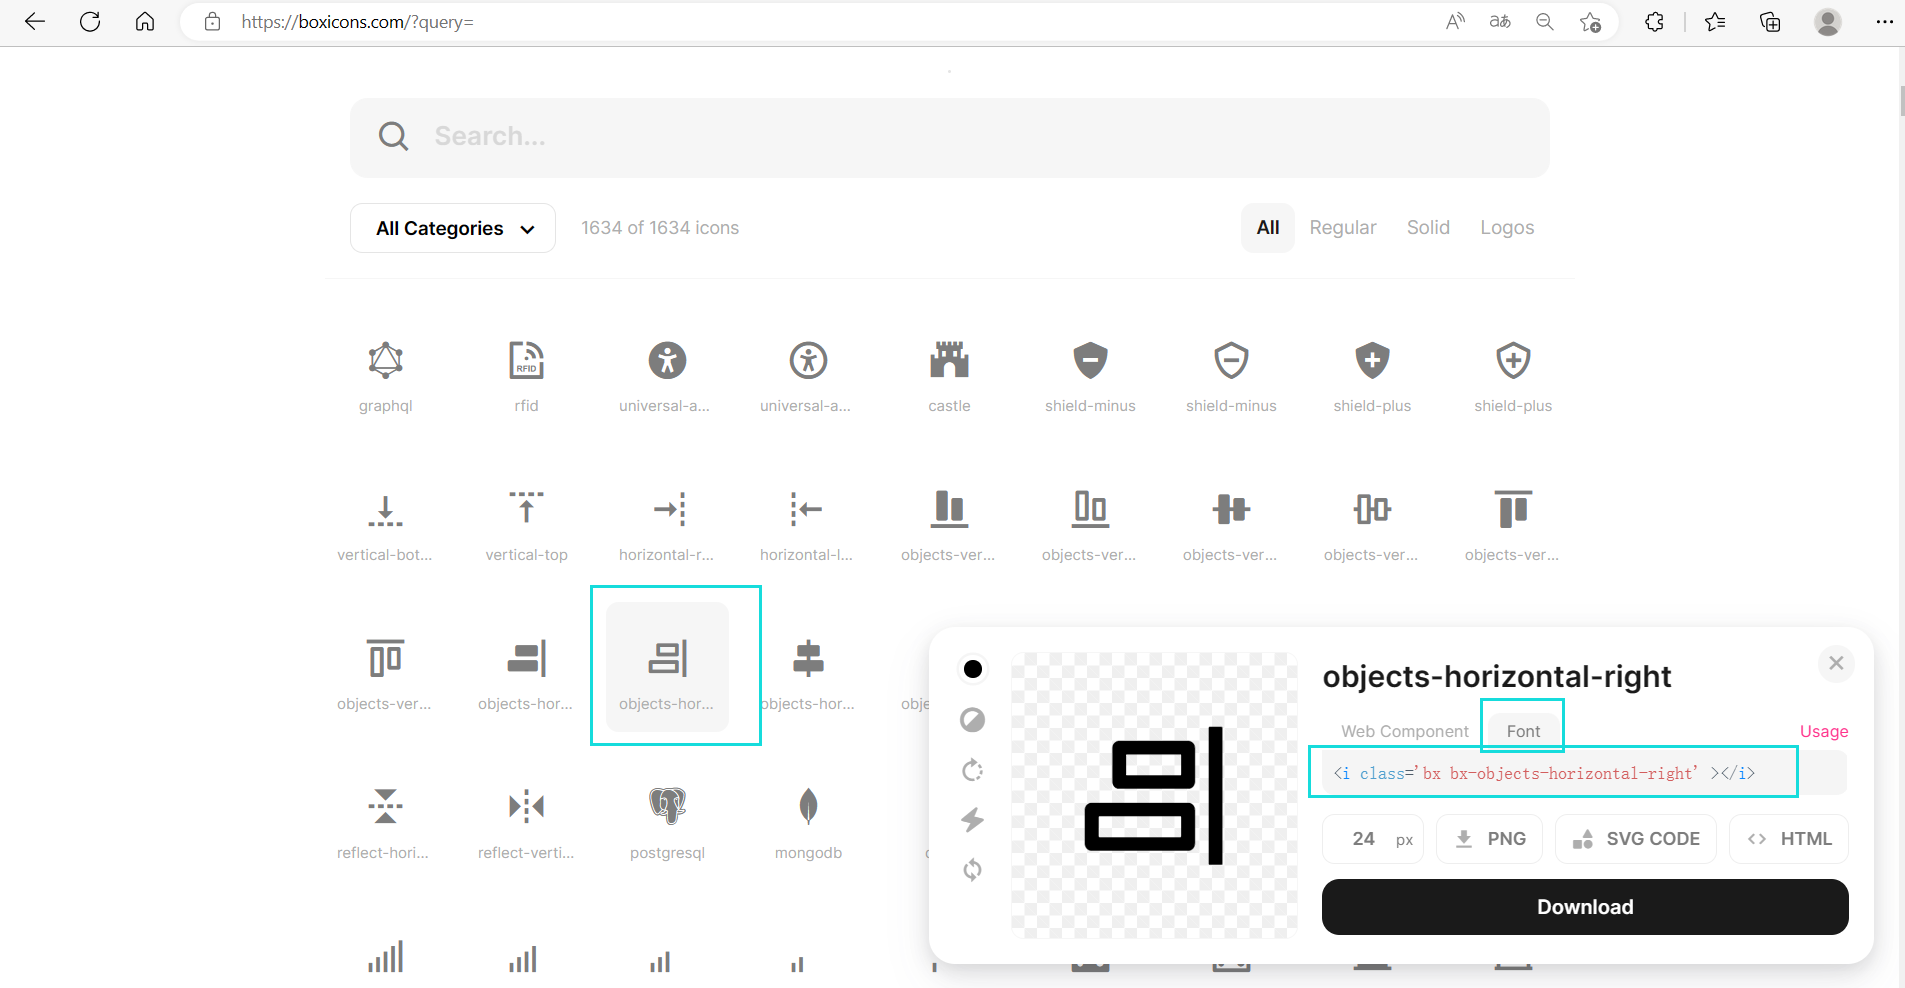Toggle the opacity half-circle option

[x=972, y=720]
